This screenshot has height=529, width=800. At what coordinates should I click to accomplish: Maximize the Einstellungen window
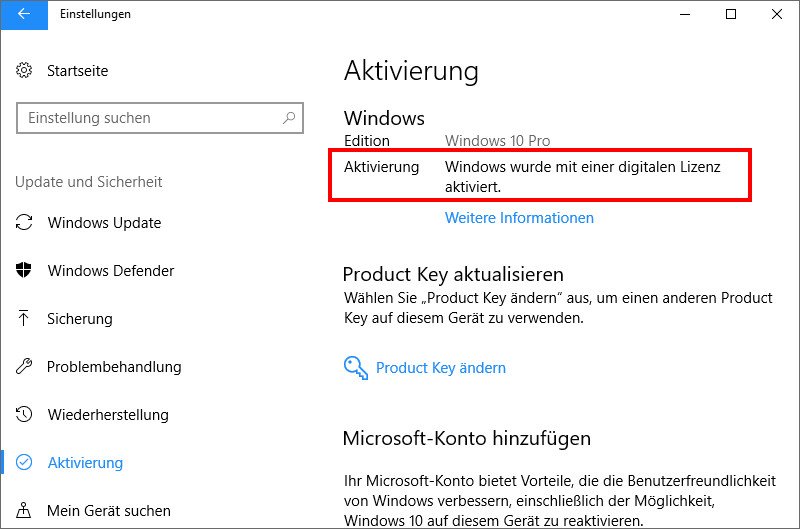click(731, 14)
